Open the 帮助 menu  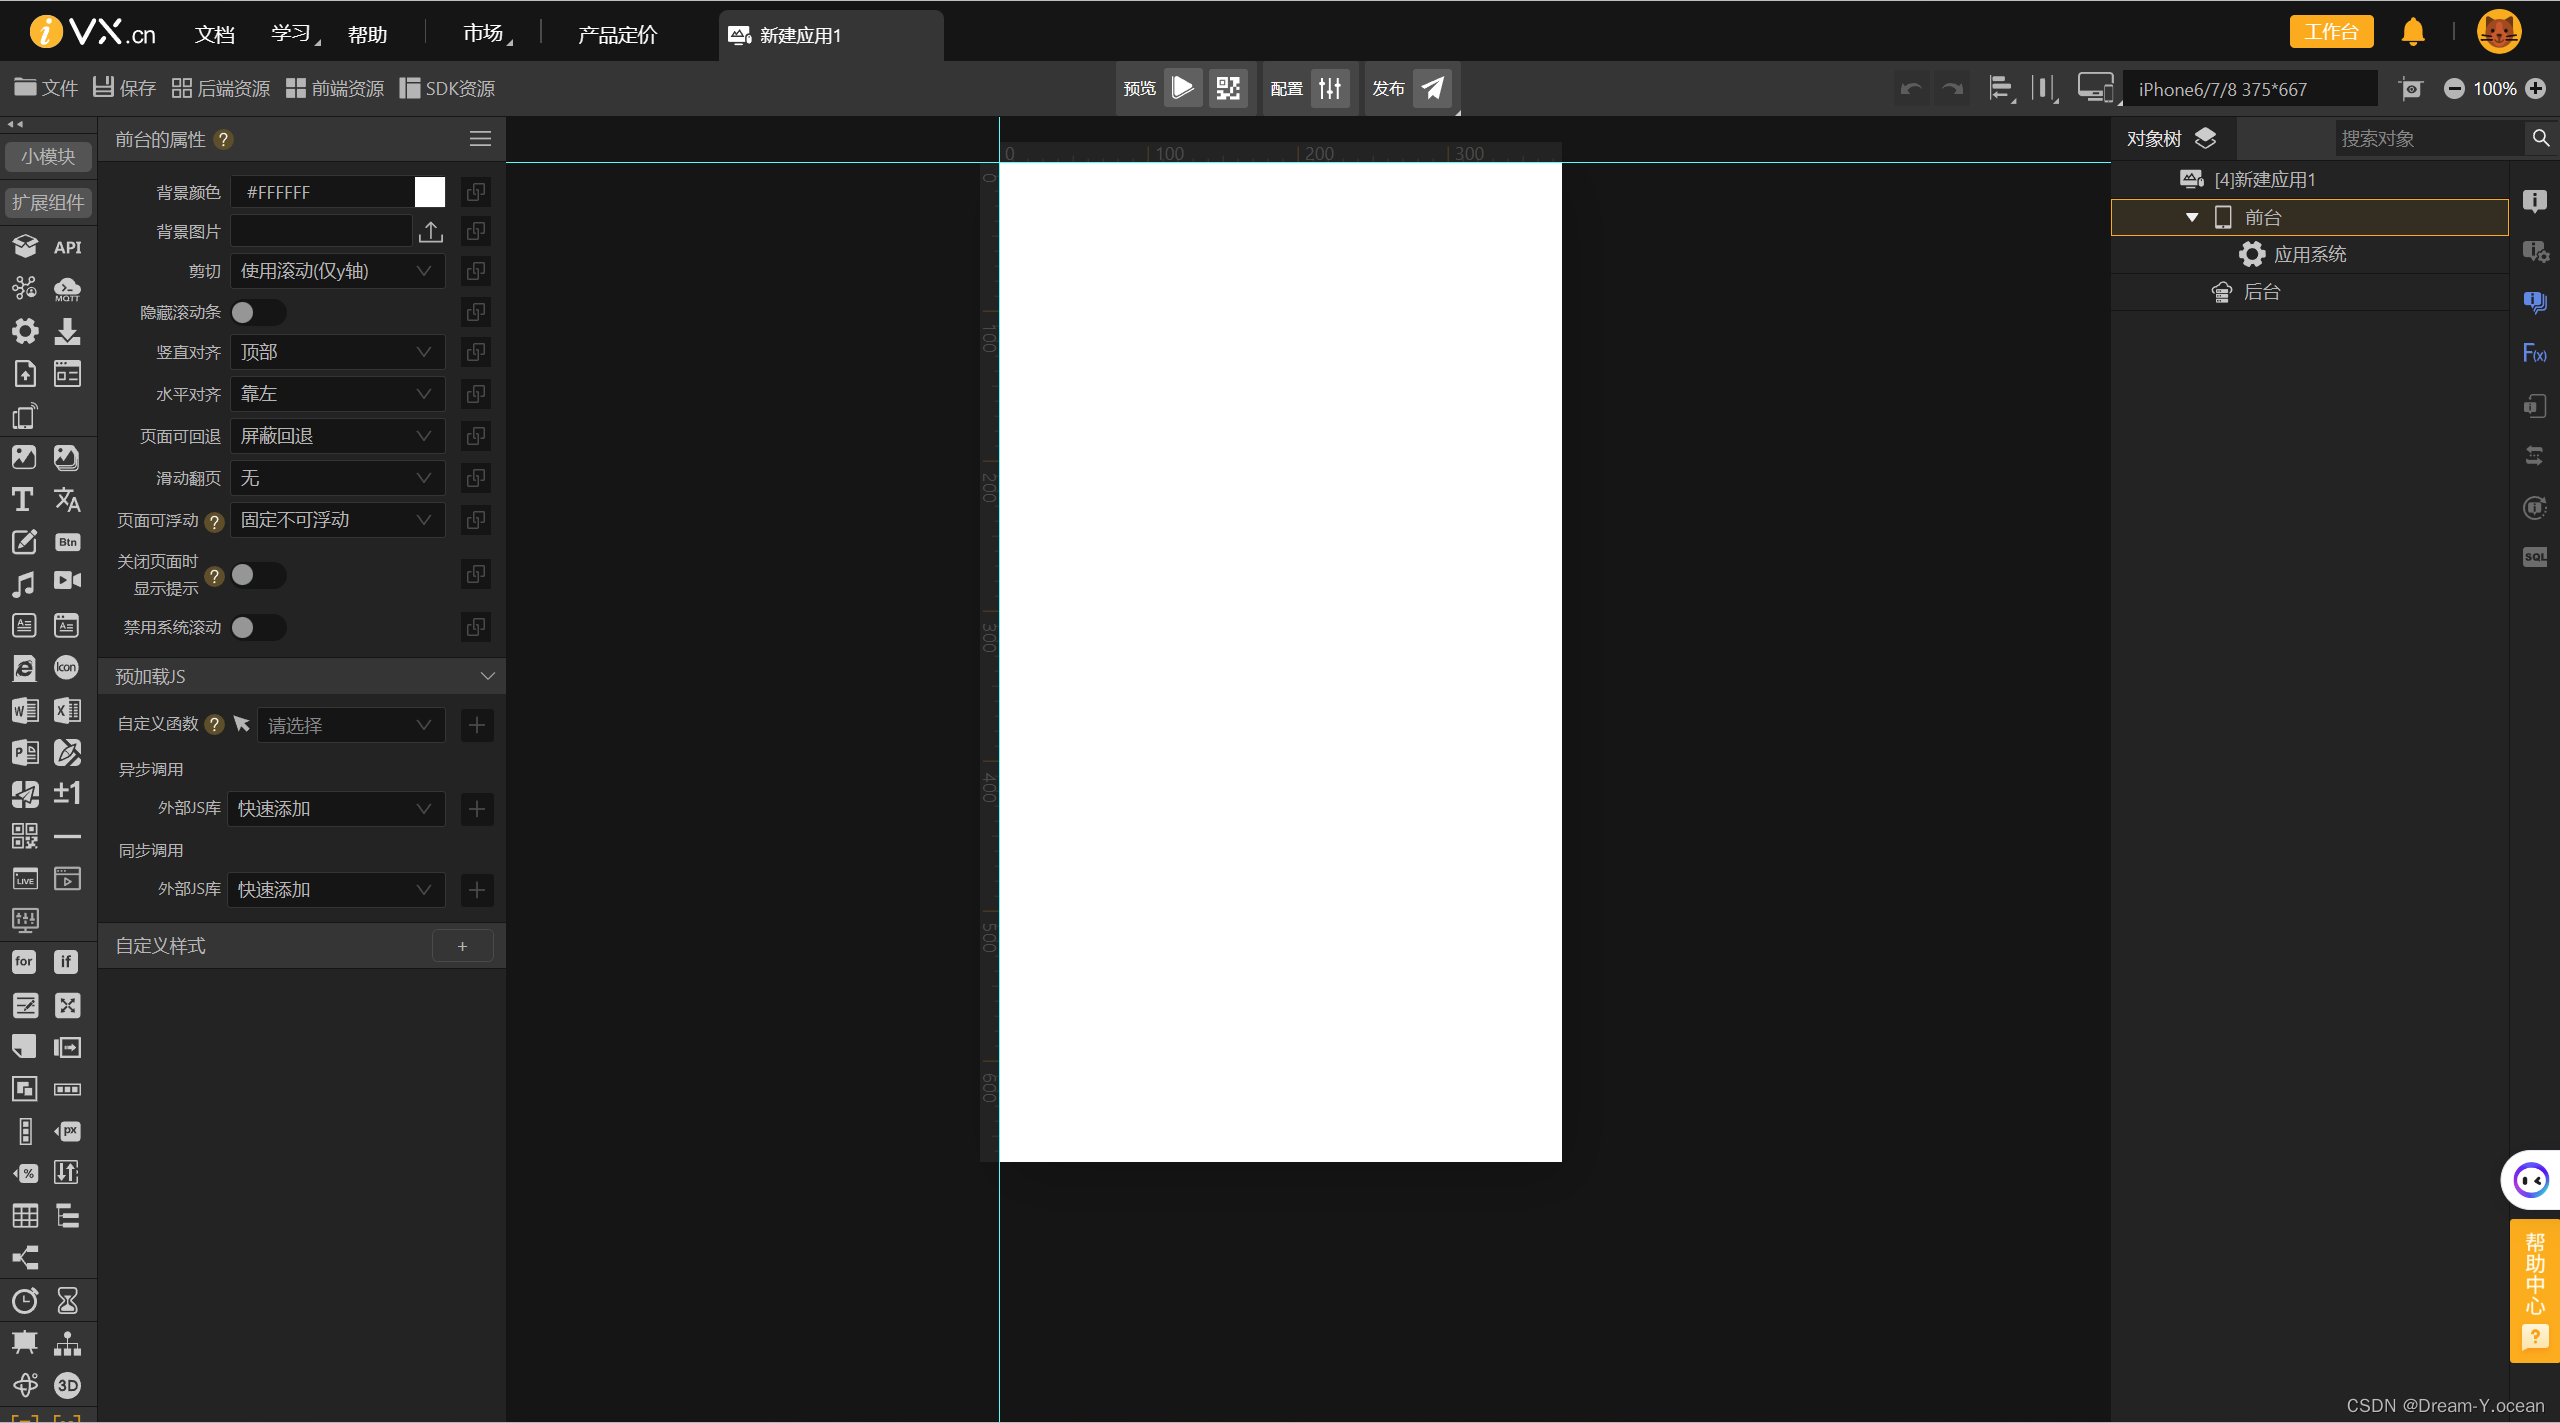(367, 34)
